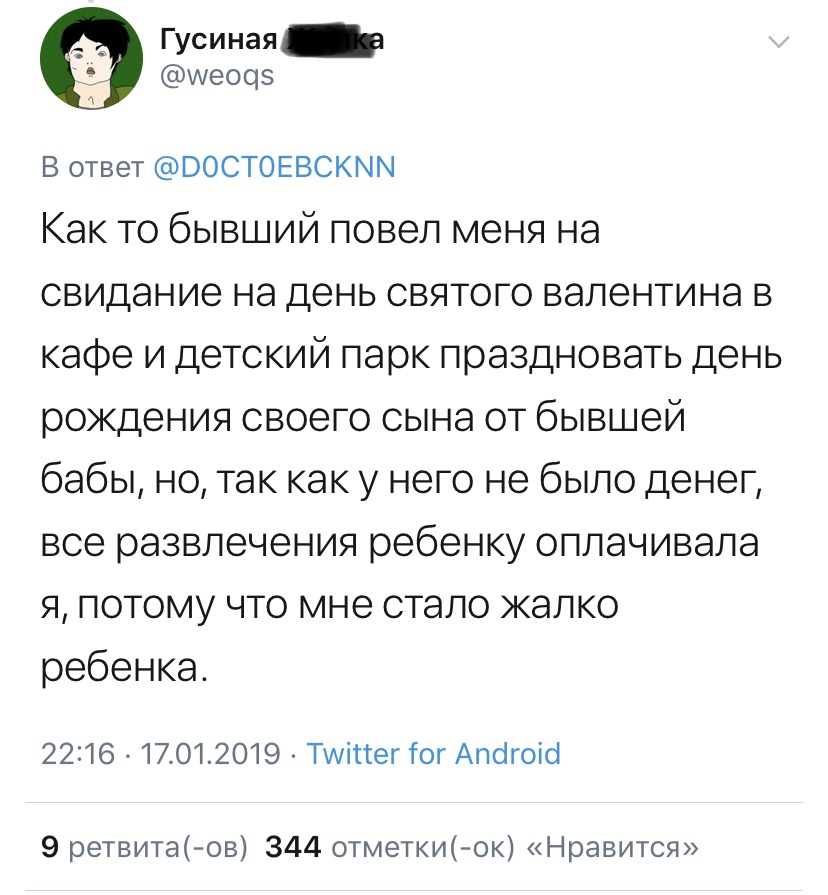The height and width of the screenshot is (895, 828).
Task: Show the 9 retweets list
Action: pyautogui.click(x=144, y=847)
